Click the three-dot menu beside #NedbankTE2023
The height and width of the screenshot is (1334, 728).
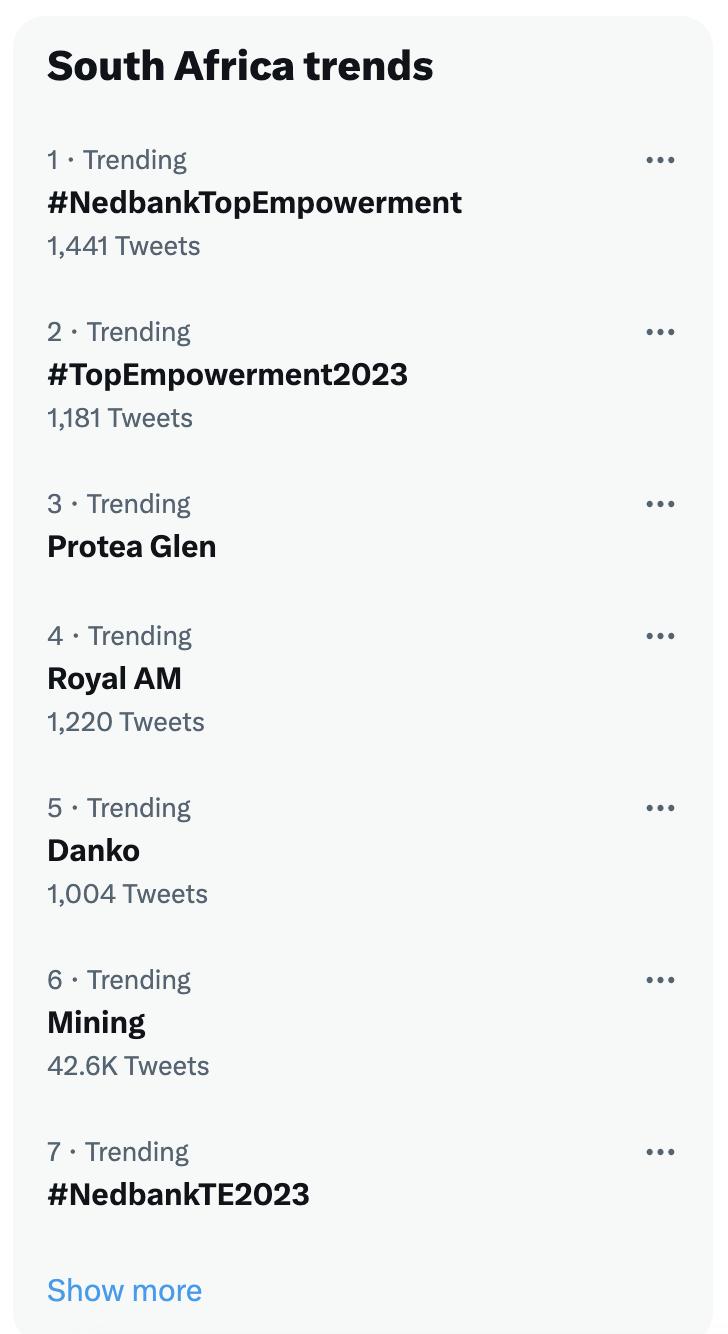tap(660, 1152)
